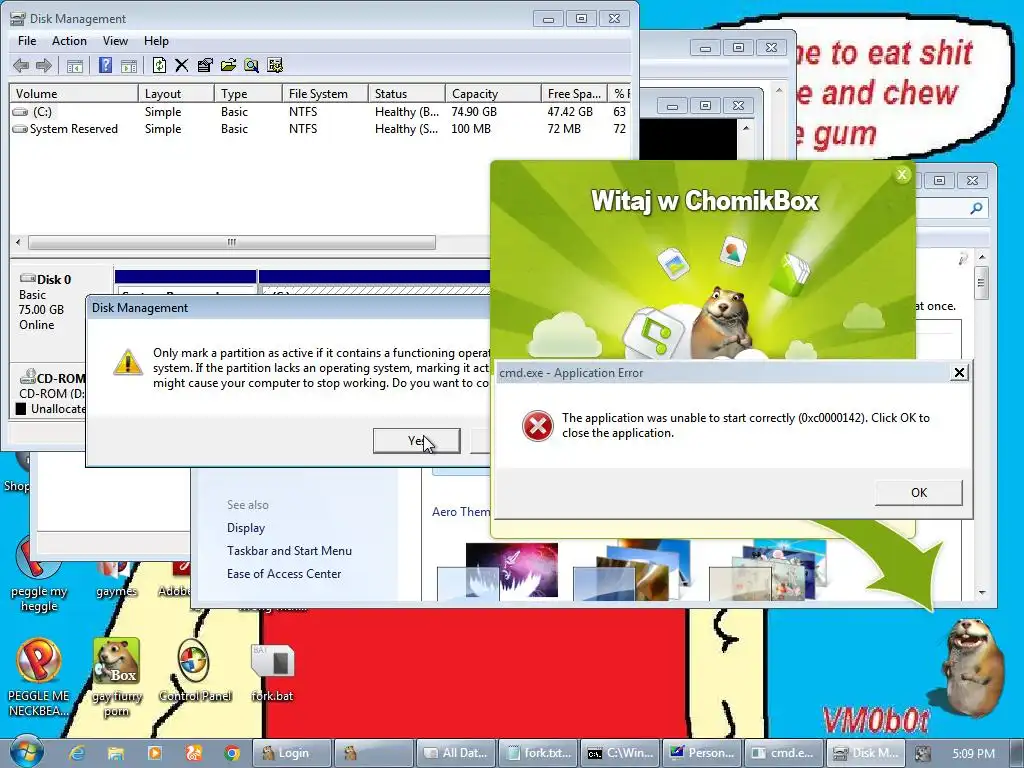Switch to the Login taskbar button
Screen dimensions: 1024x768
click(x=292, y=753)
